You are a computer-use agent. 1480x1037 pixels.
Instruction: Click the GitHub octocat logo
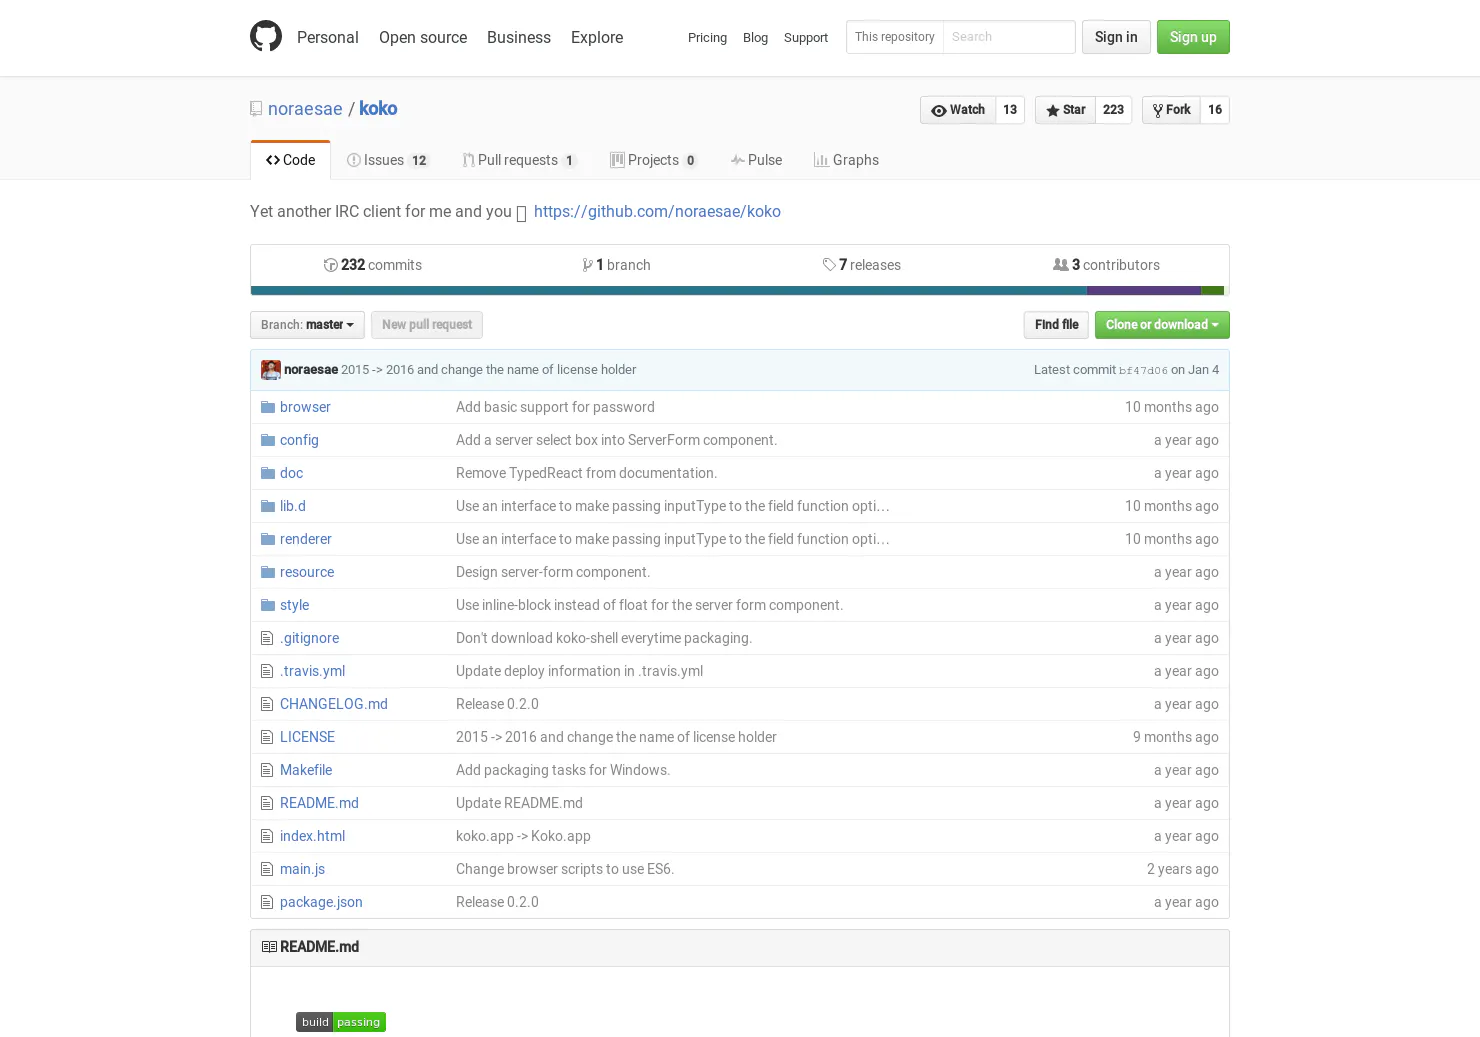266,36
